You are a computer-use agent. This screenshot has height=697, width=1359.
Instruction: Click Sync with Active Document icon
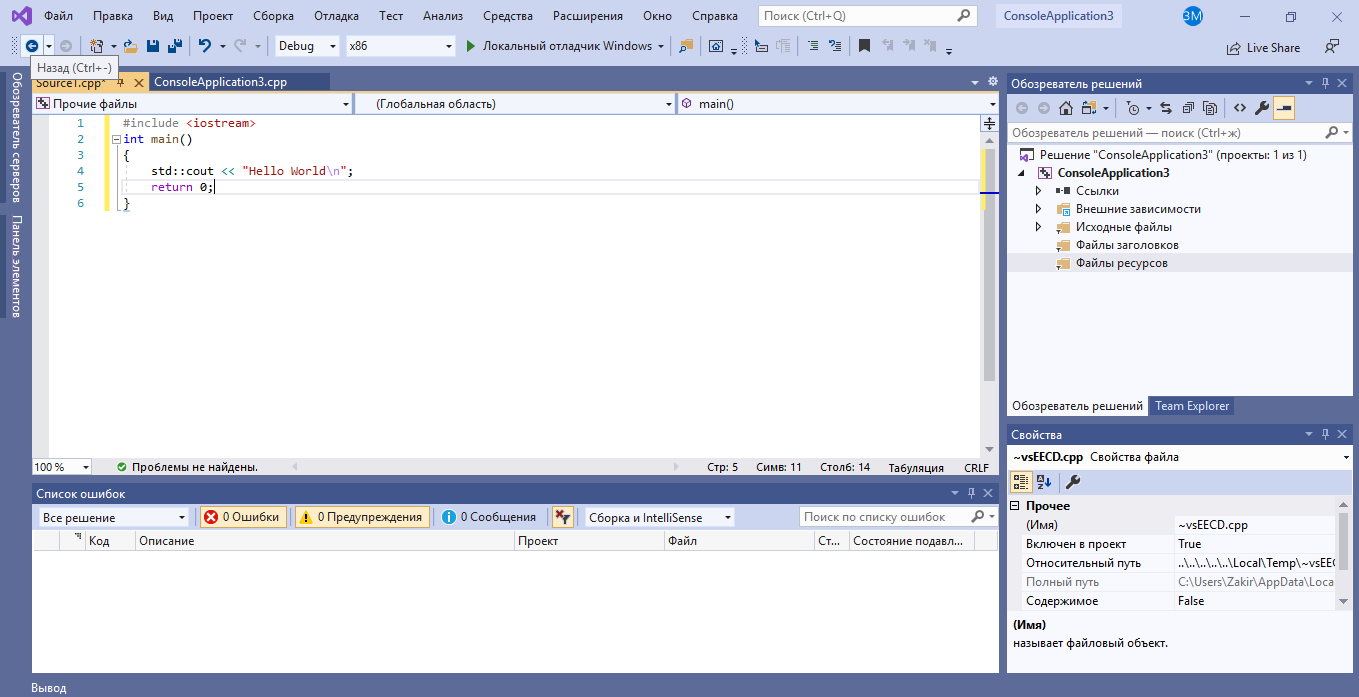[1166, 108]
